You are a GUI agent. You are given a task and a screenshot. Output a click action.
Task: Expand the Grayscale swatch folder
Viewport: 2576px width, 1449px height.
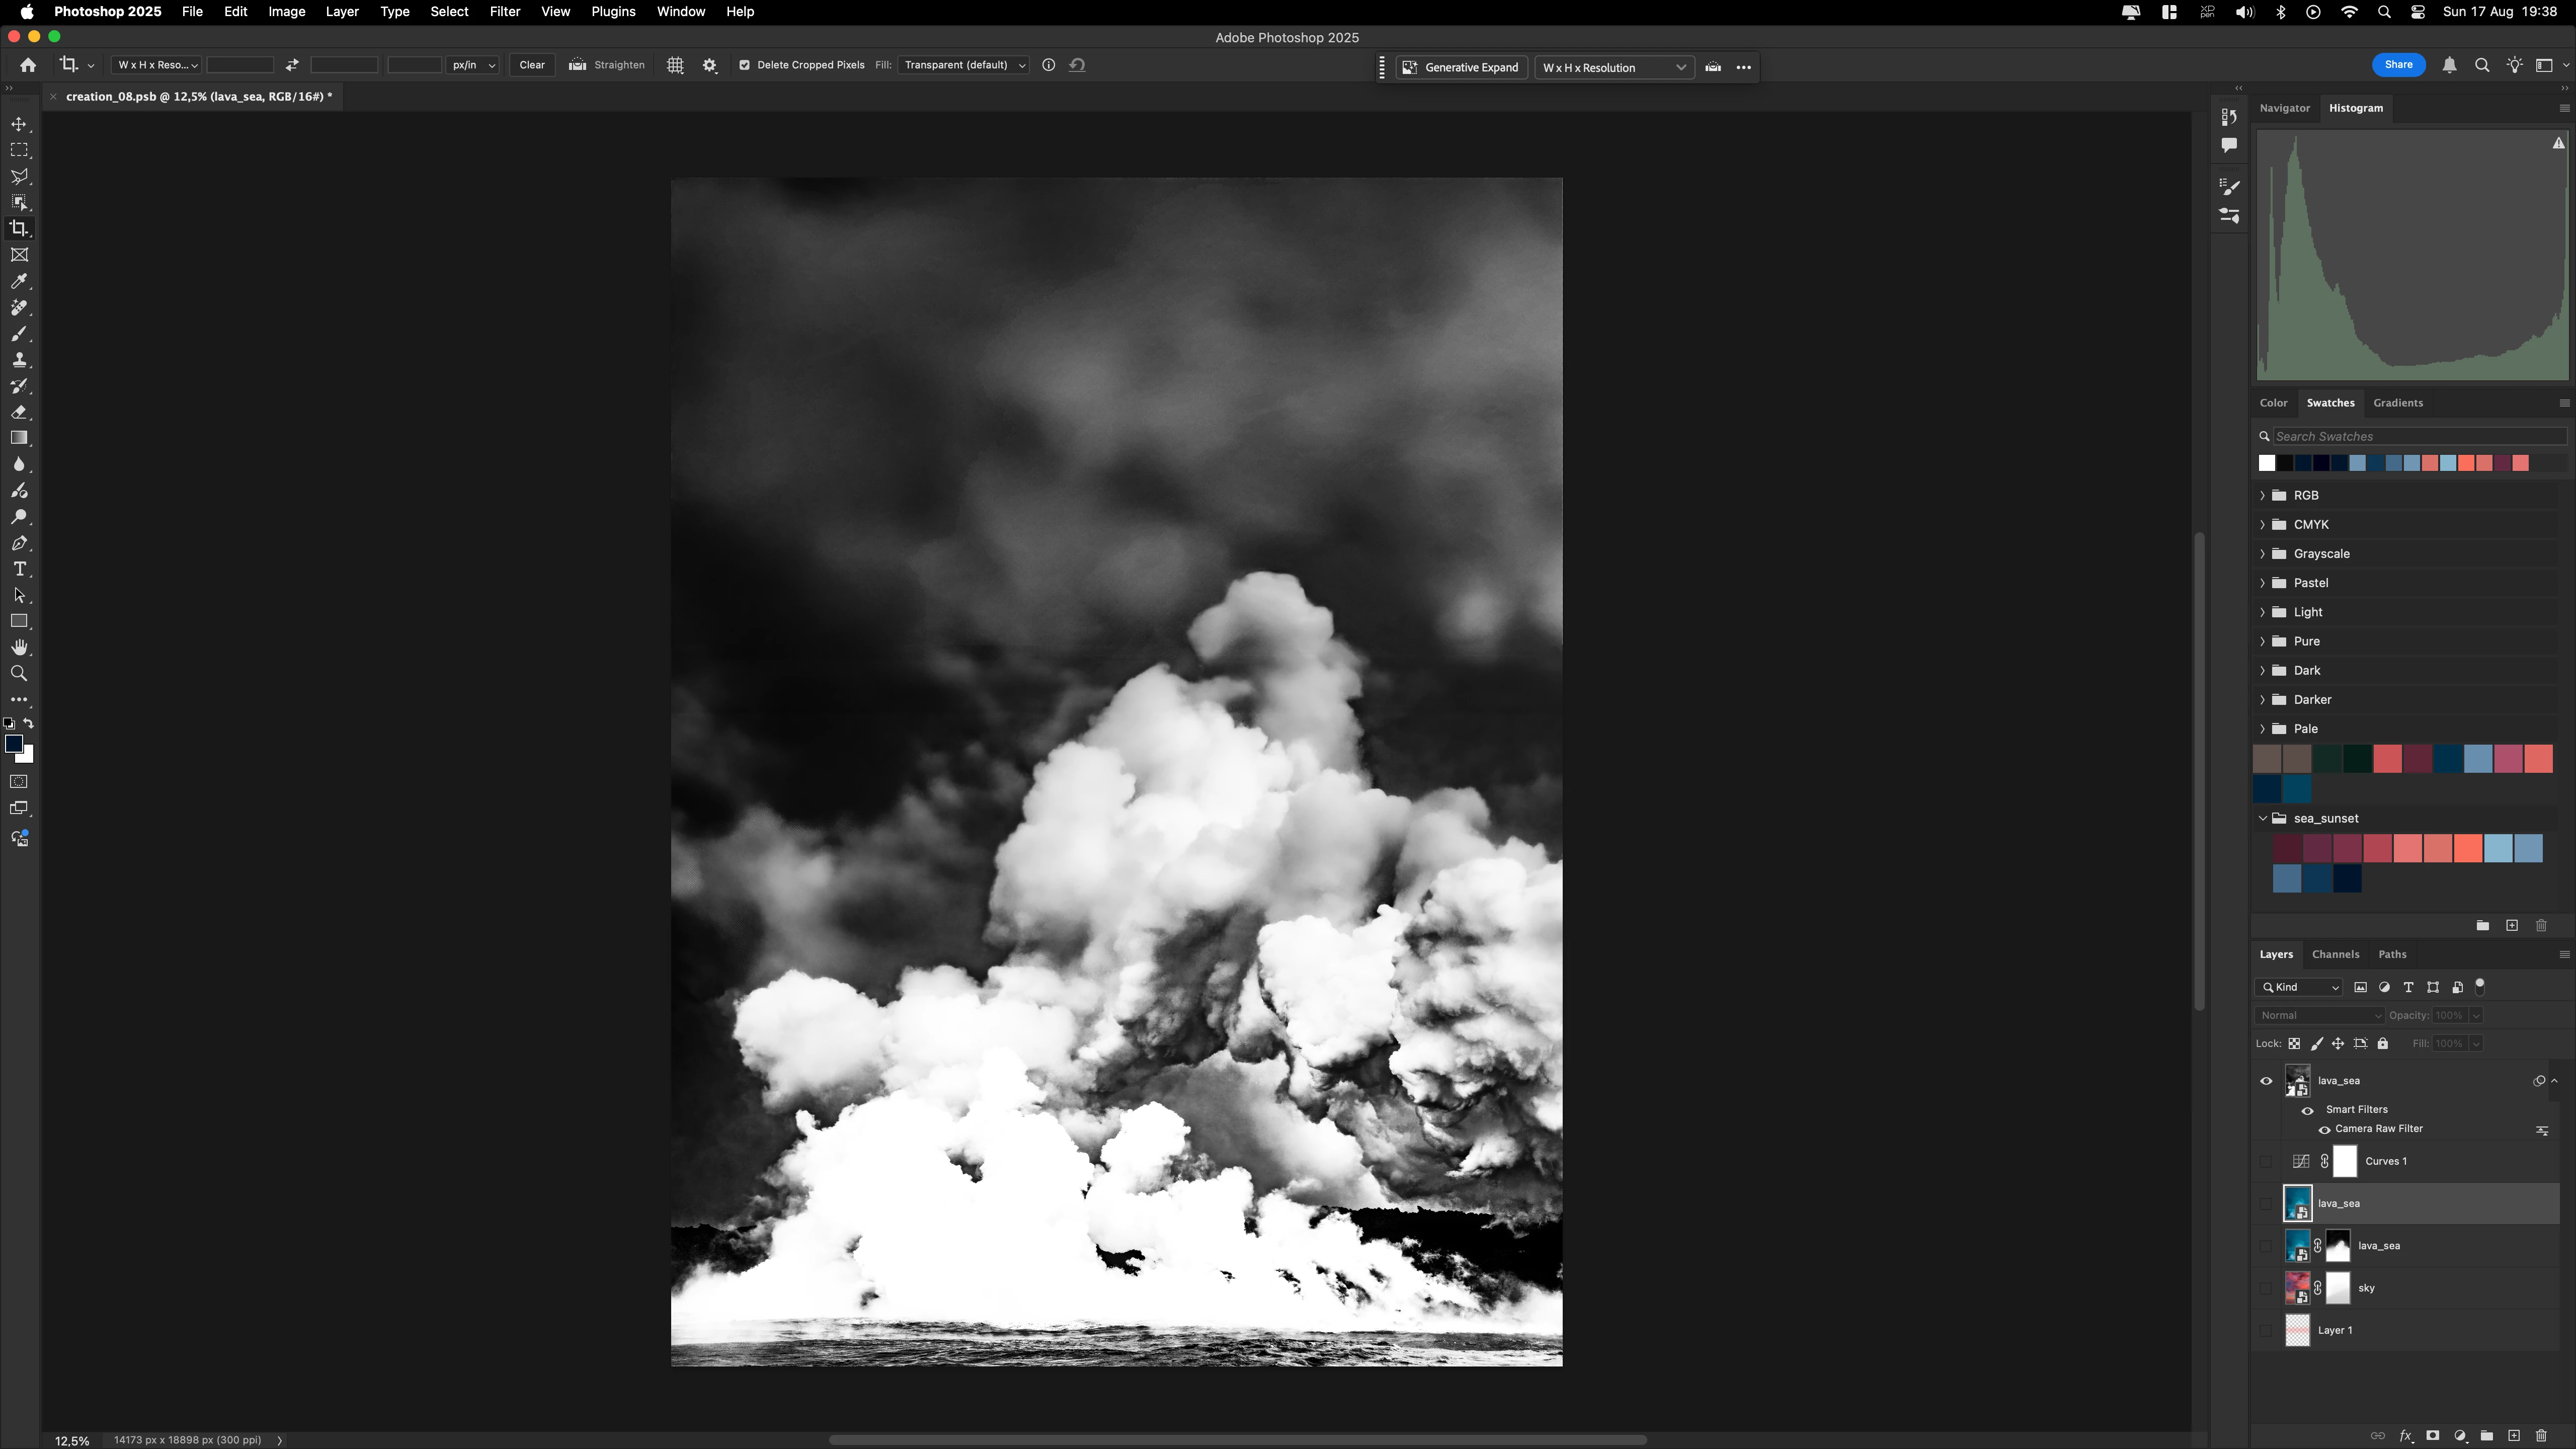pos(2263,554)
